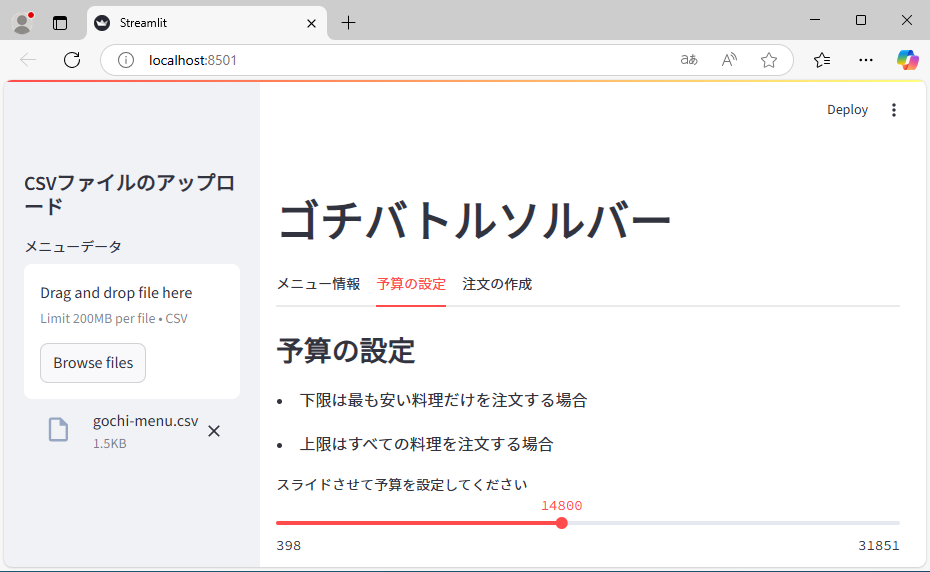Switch to the 注文の作成 tab
Viewport: 930px width, 572px height.
[x=497, y=284]
